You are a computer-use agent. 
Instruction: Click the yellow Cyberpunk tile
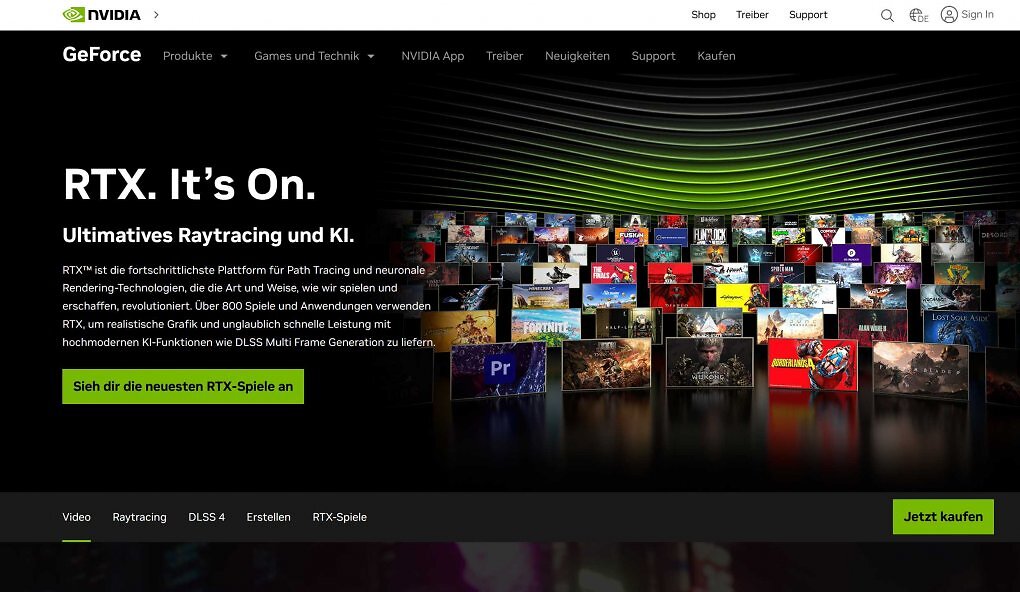742,297
